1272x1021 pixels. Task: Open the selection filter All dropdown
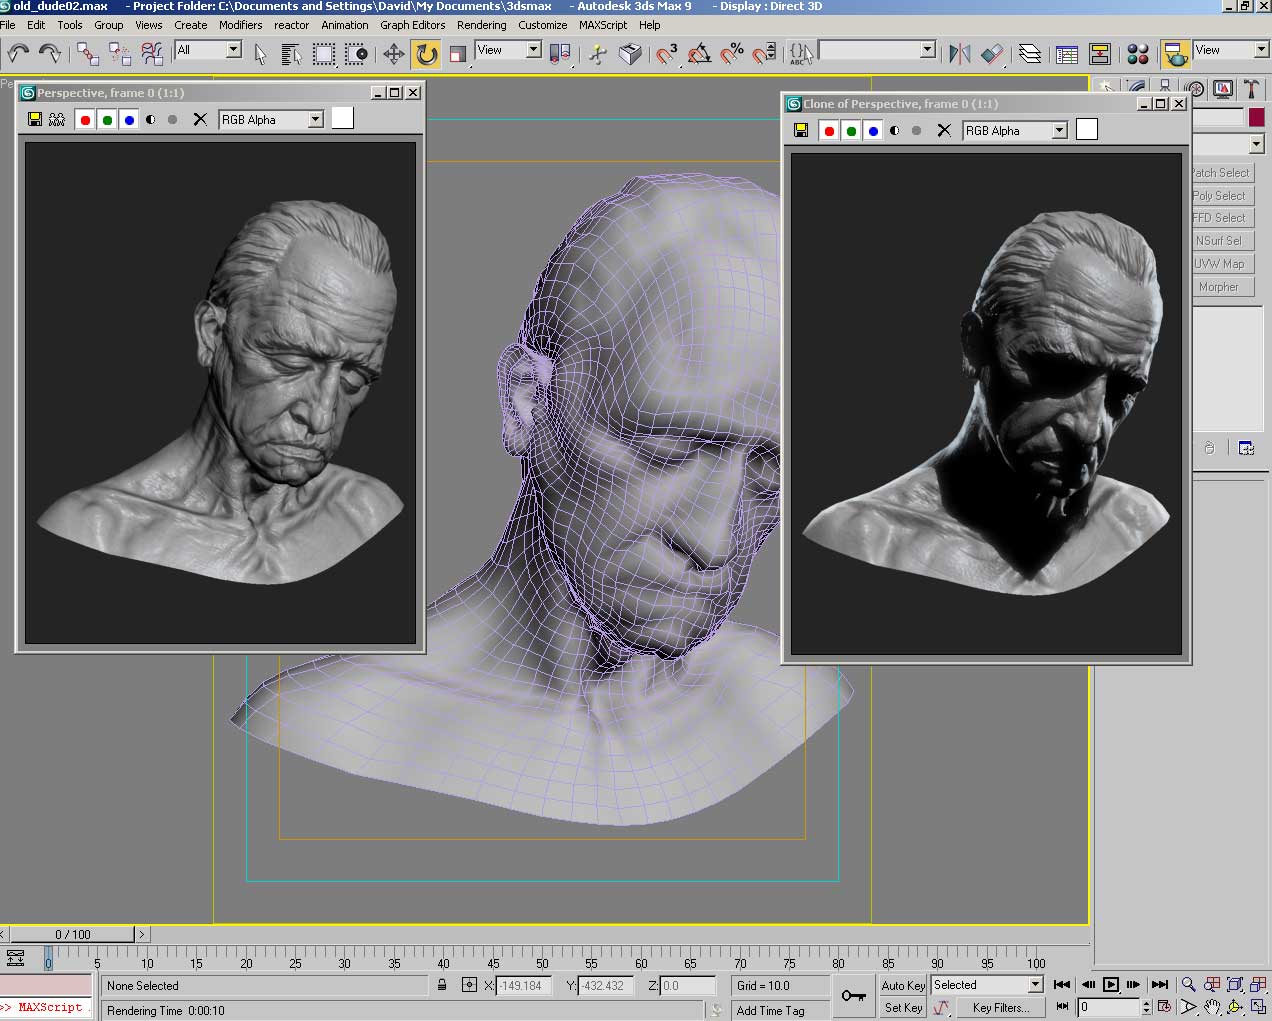pos(208,49)
